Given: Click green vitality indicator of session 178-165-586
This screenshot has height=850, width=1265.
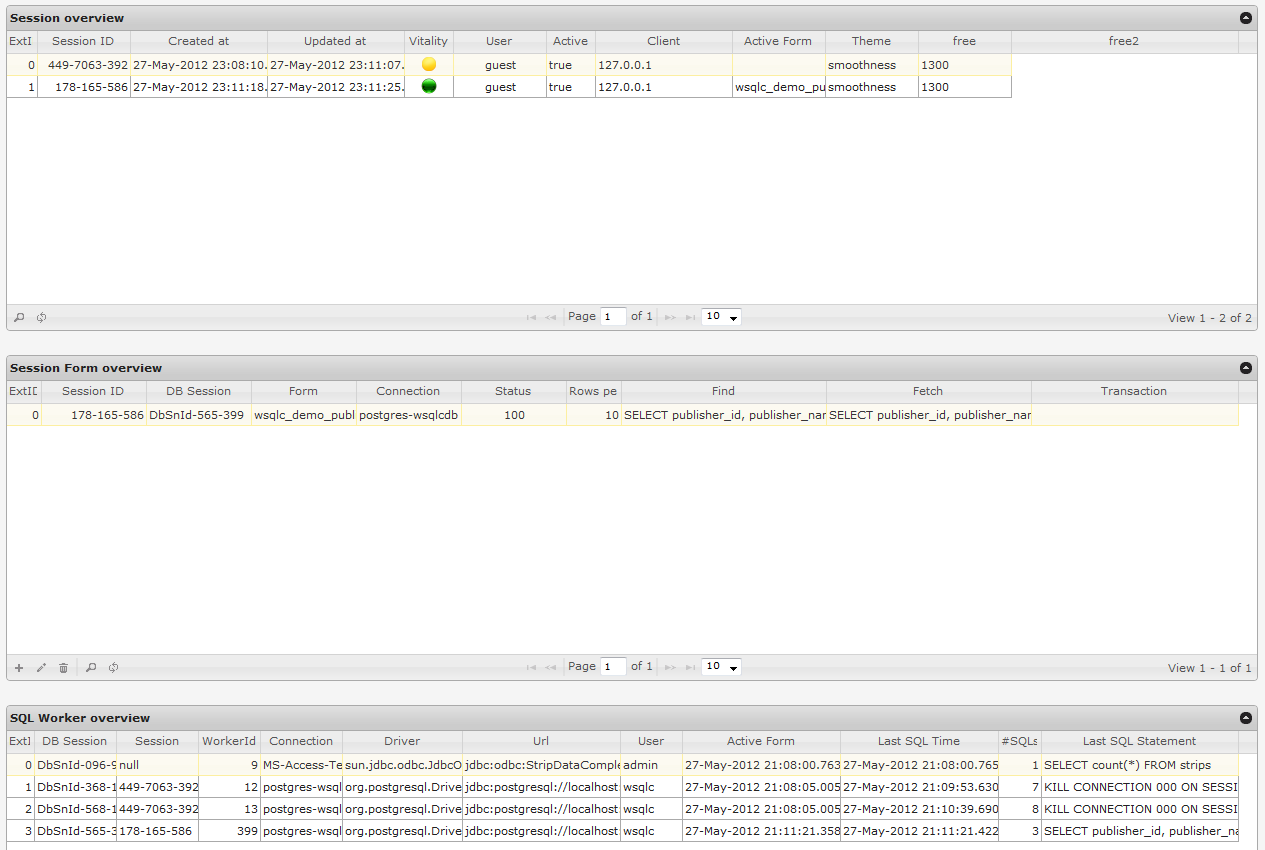Looking at the screenshot, I should (x=428, y=87).
